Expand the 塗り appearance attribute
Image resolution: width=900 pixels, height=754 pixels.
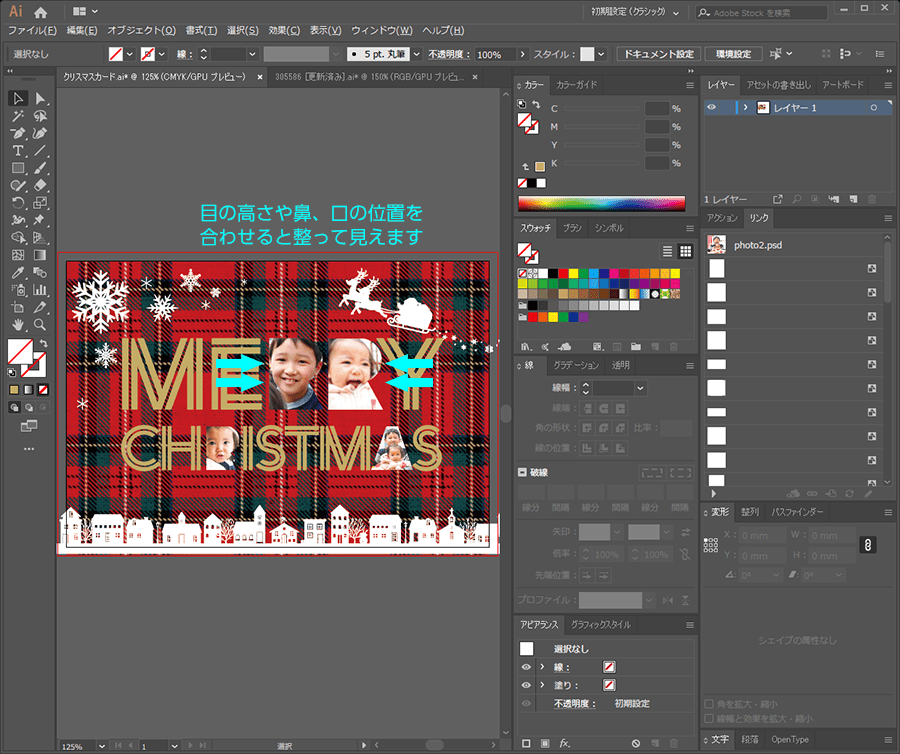(x=542, y=685)
